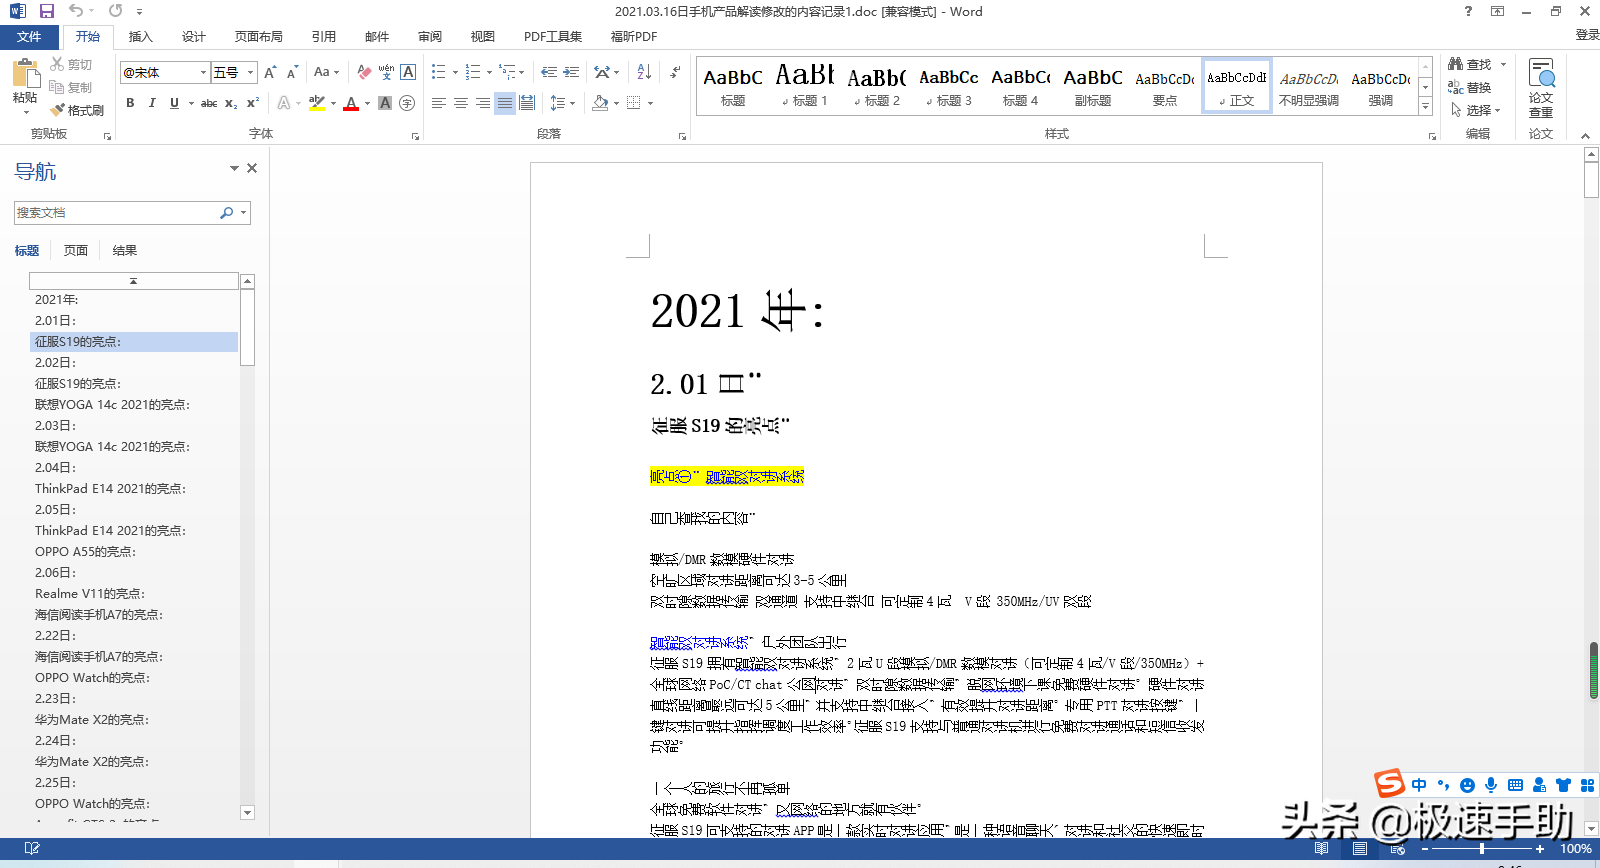Toggle subscript formatting
The height and width of the screenshot is (868, 1600).
(231, 103)
